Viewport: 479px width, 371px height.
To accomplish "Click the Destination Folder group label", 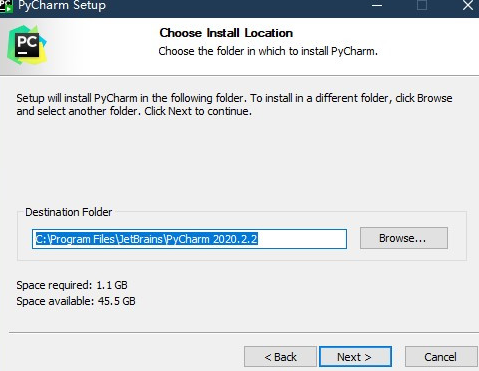I will pos(69,212).
